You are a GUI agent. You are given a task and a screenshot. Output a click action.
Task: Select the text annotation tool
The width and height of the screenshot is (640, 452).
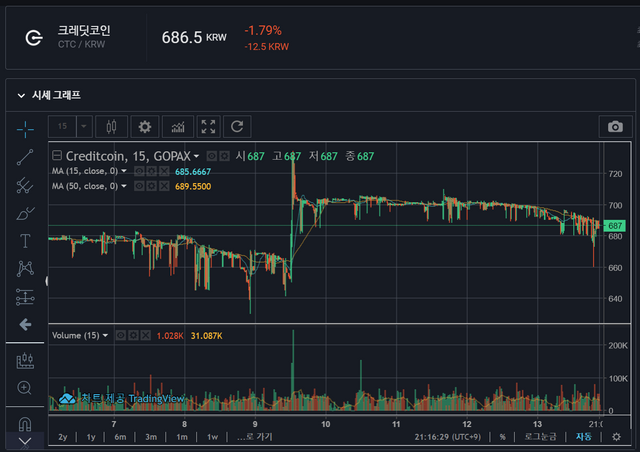point(25,241)
